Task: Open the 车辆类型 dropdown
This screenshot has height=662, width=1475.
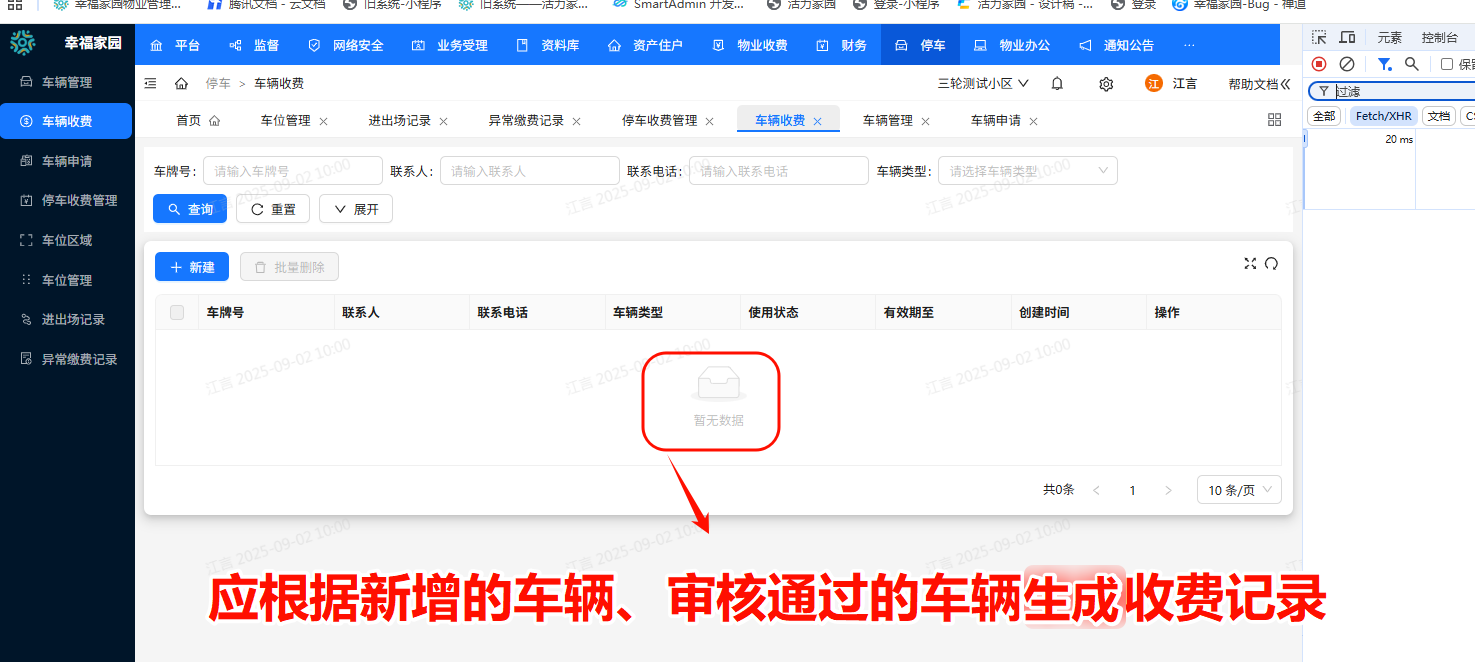Action: (1027, 171)
